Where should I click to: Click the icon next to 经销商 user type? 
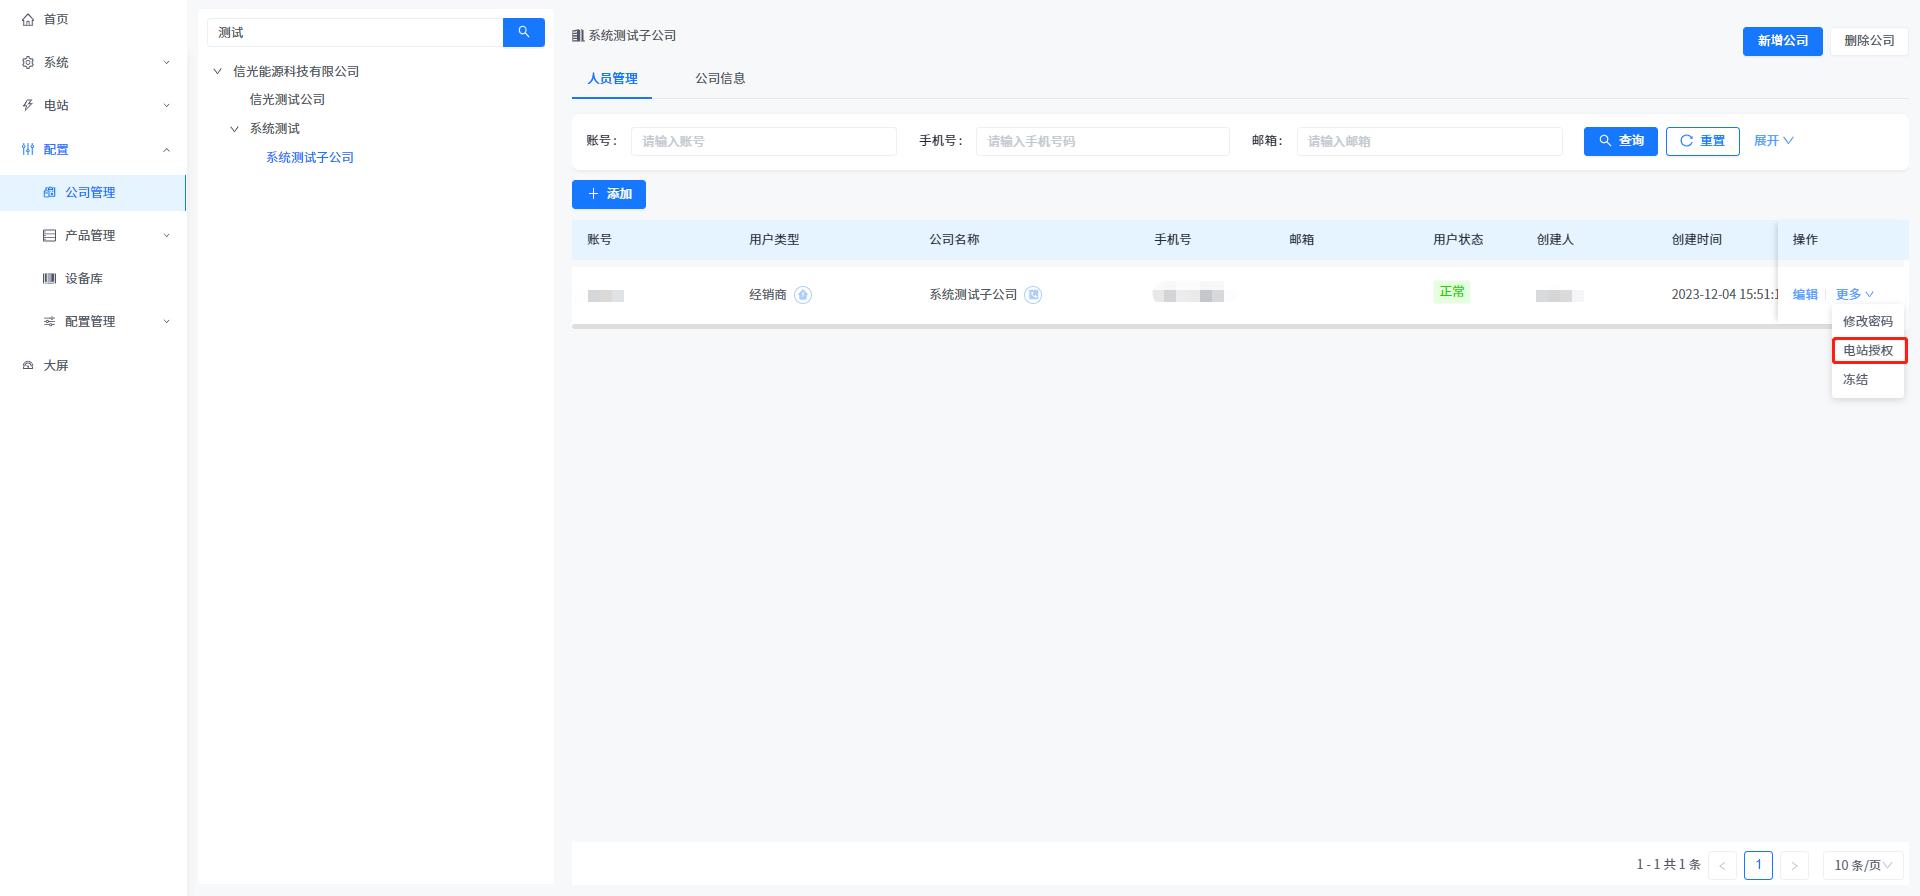point(803,295)
